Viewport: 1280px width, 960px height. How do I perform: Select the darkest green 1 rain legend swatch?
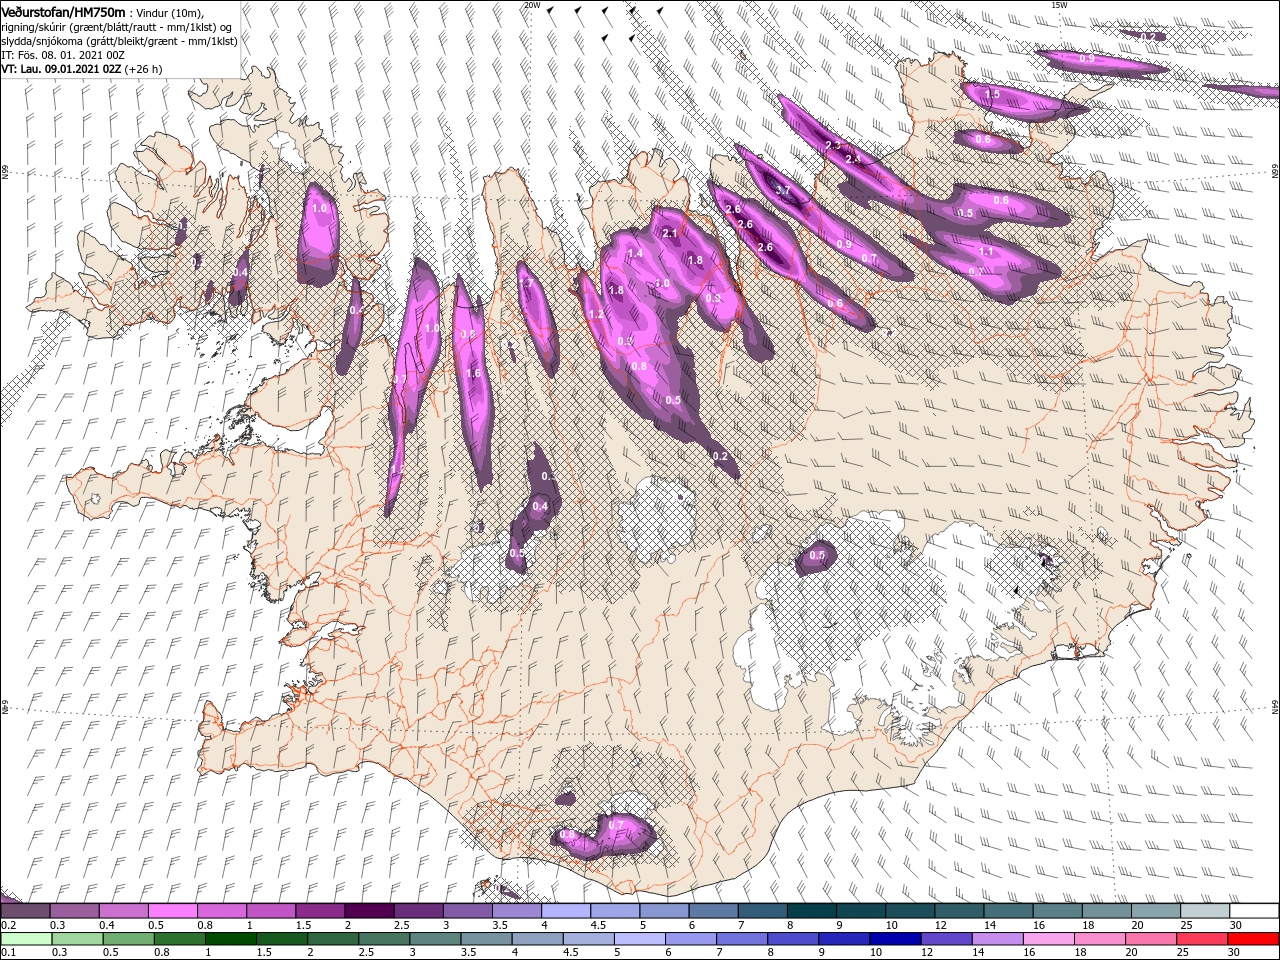(x=231, y=939)
